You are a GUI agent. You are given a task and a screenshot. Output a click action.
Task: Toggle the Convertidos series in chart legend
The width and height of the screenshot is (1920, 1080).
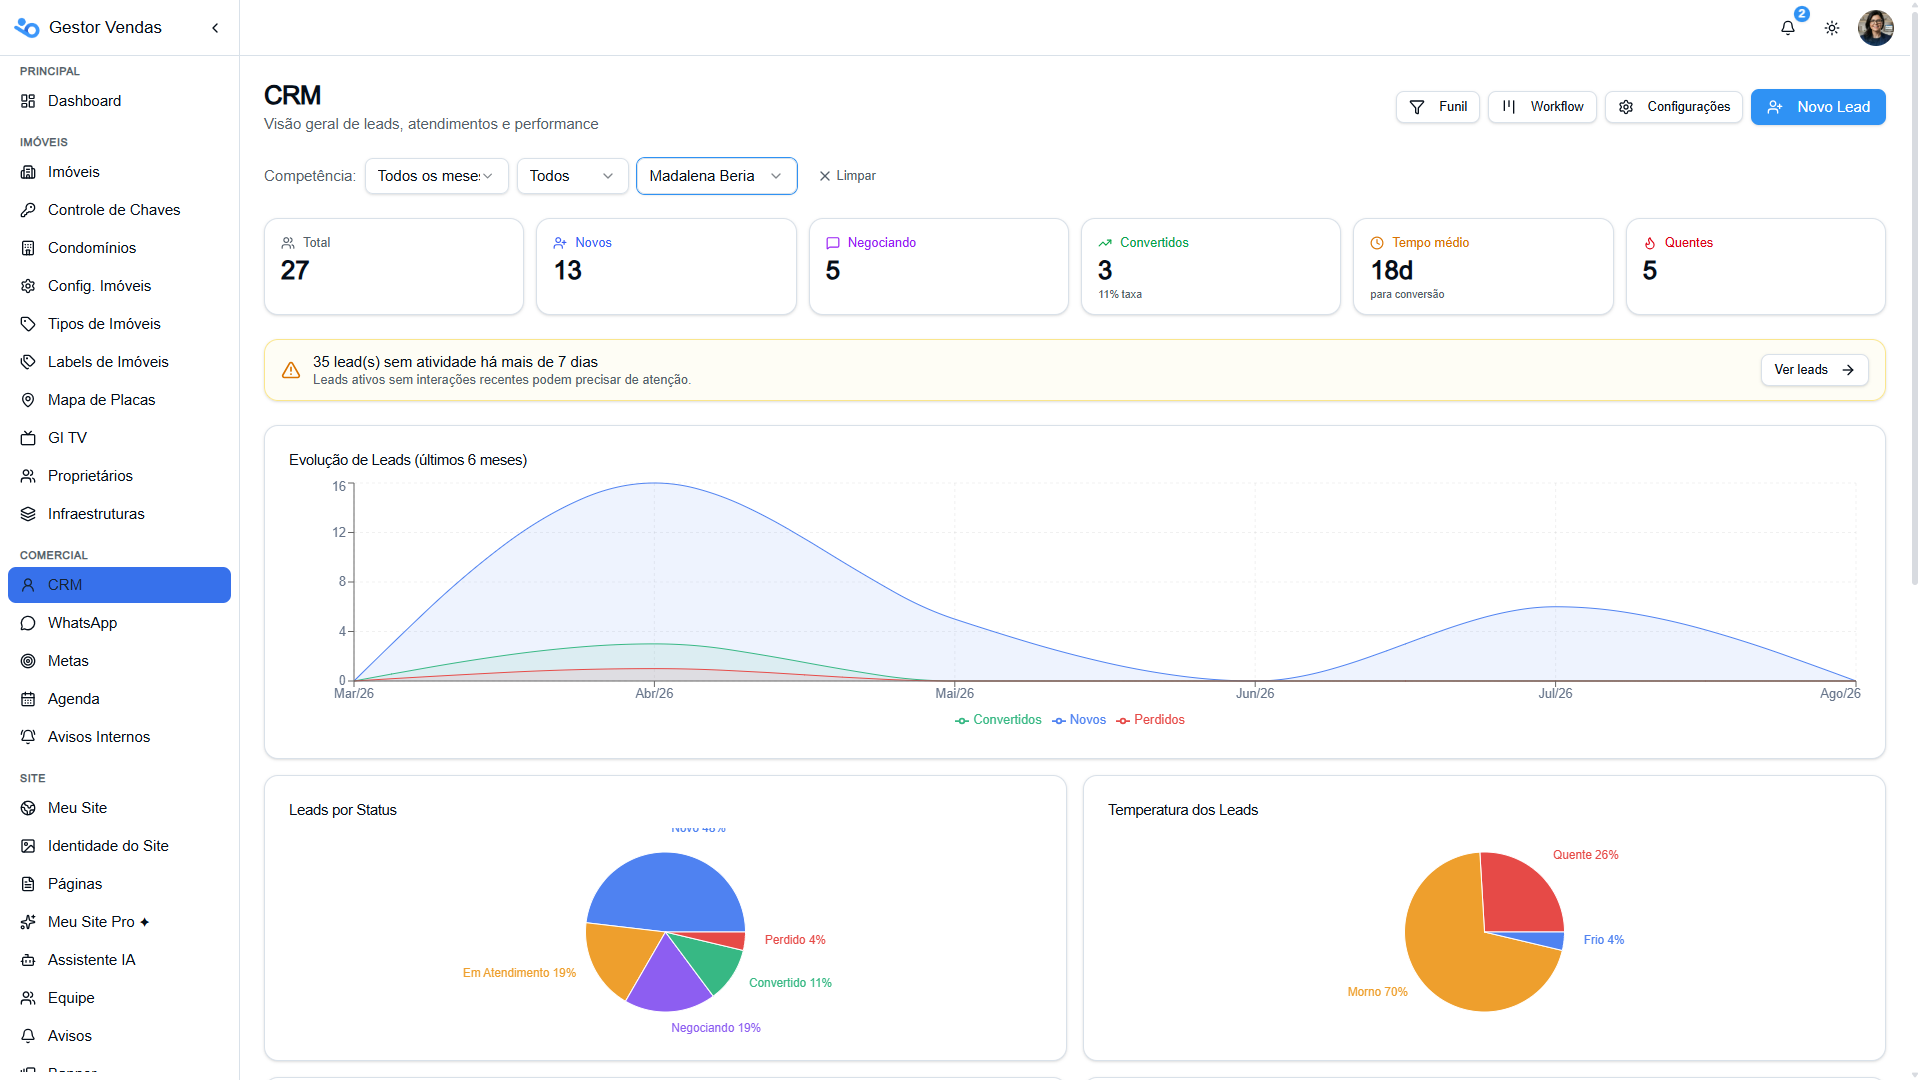click(x=998, y=720)
